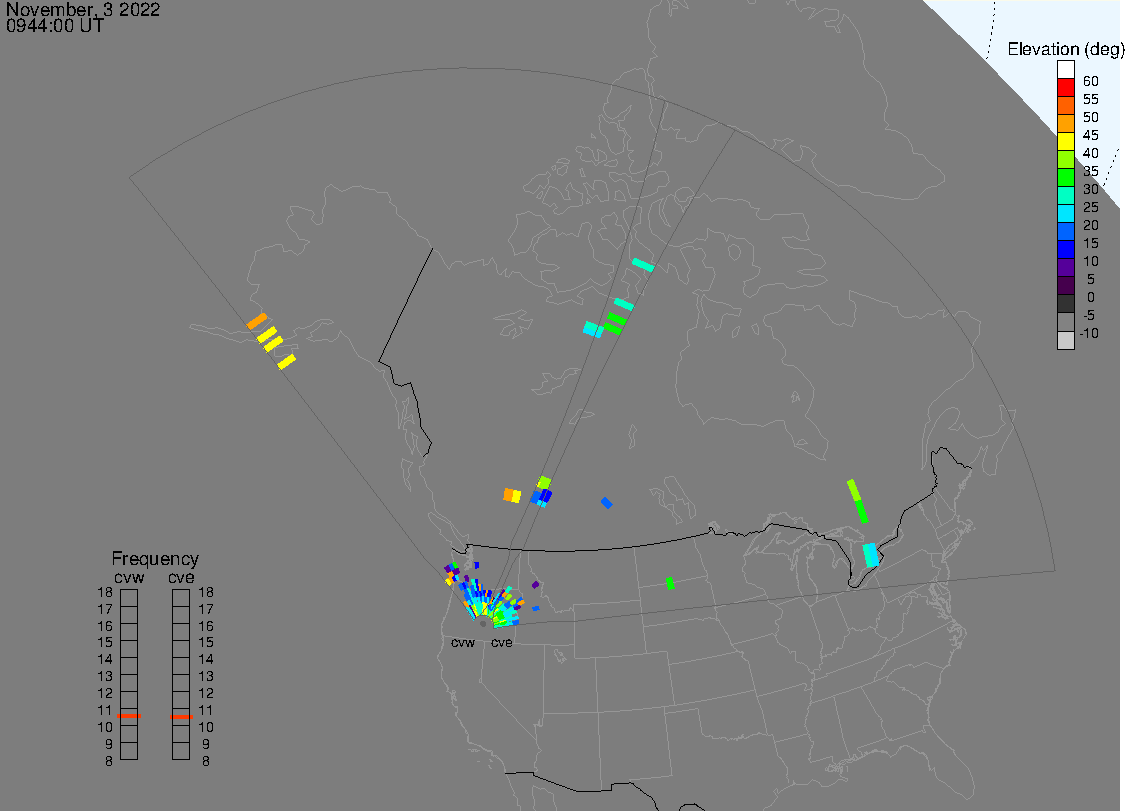Image resolution: width=1125 pixels, height=811 pixels.
Task: Click the '60' elevation legend label
Action: click(1091, 81)
